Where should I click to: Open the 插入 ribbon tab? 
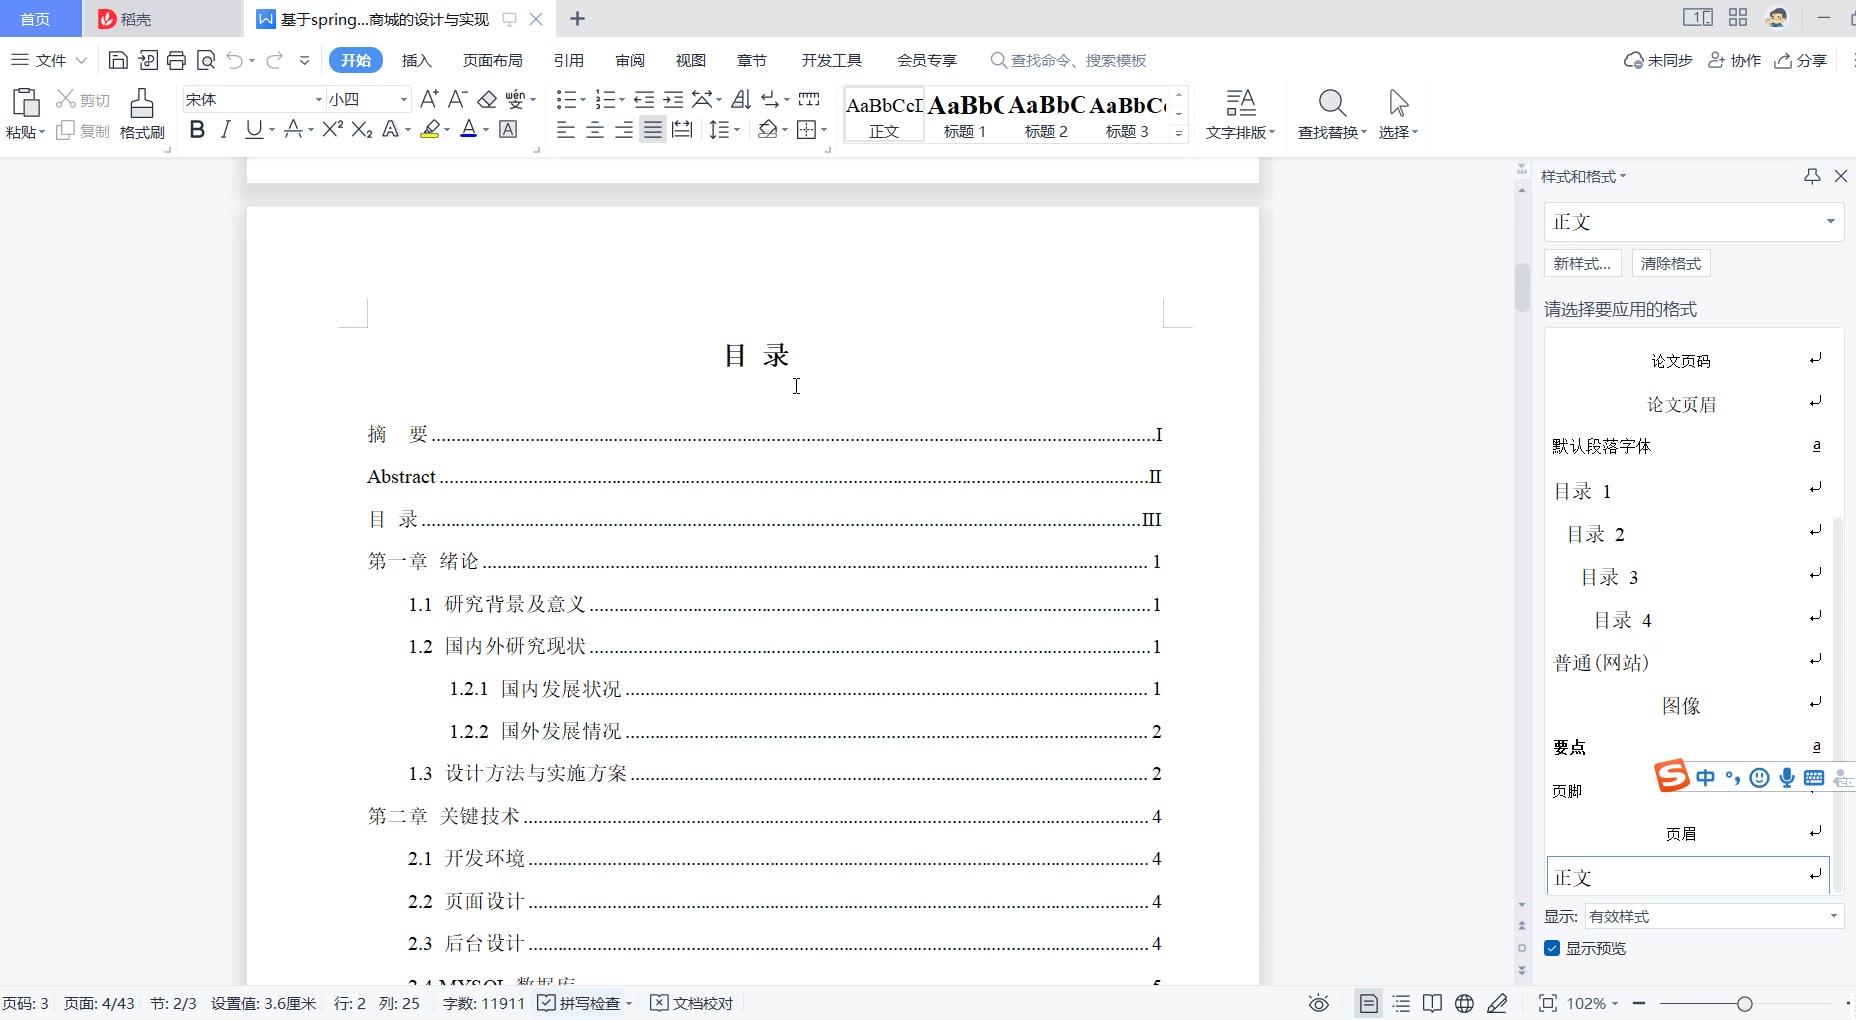(416, 61)
